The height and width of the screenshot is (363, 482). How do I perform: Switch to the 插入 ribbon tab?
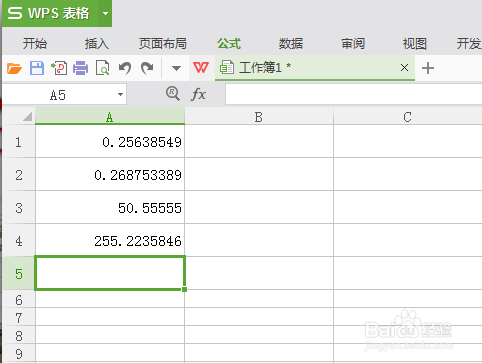(97, 44)
